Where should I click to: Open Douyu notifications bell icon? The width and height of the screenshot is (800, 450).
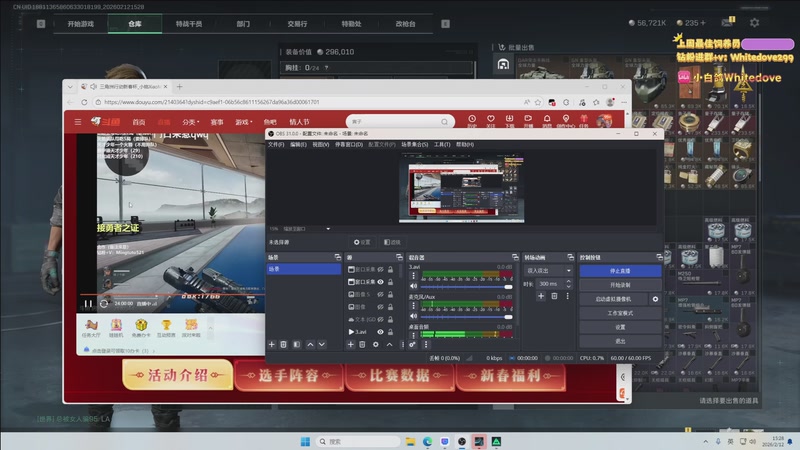coord(547,119)
